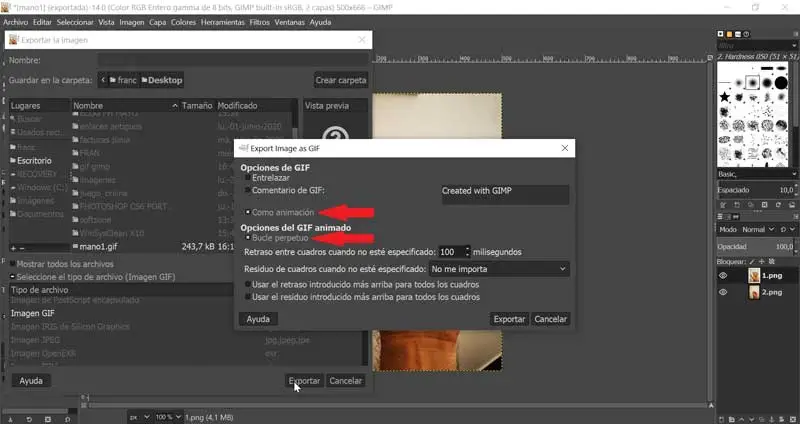Click the lock alpha checkerboard icon
800x424 pixels.
click(x=772, y=262)
